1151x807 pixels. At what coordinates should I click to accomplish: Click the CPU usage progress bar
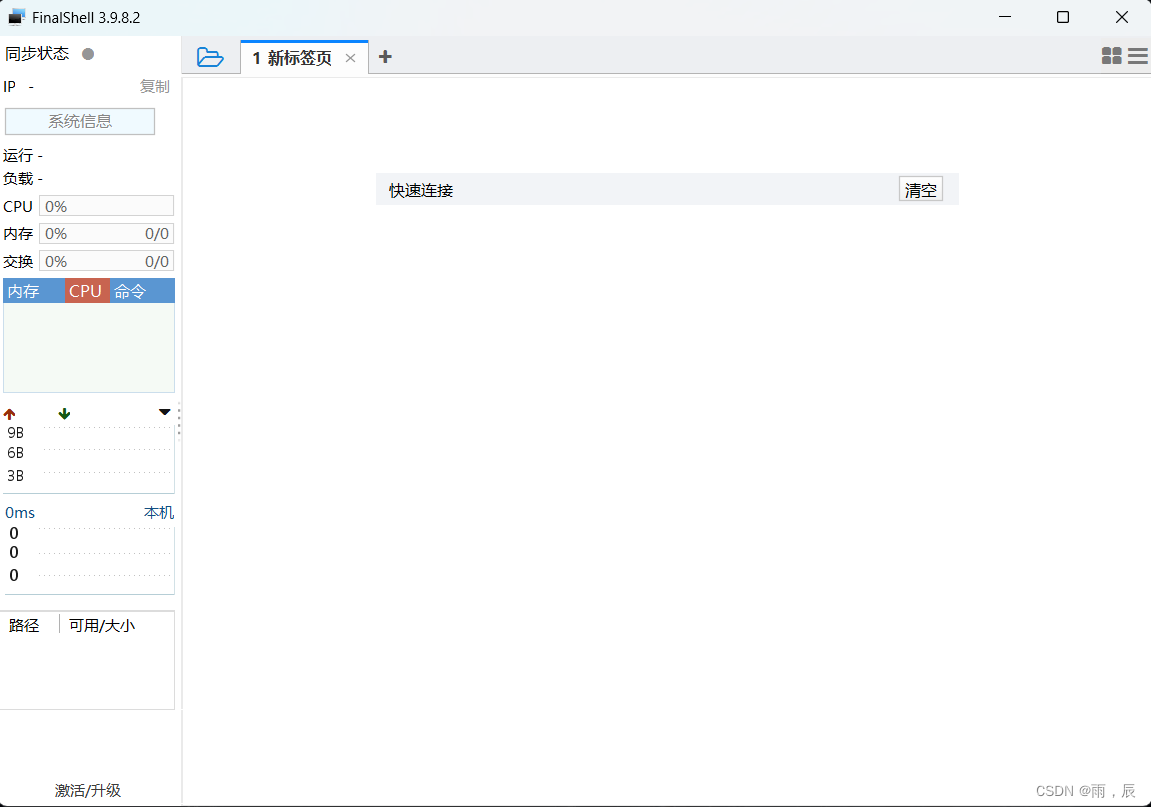(106, 206)
